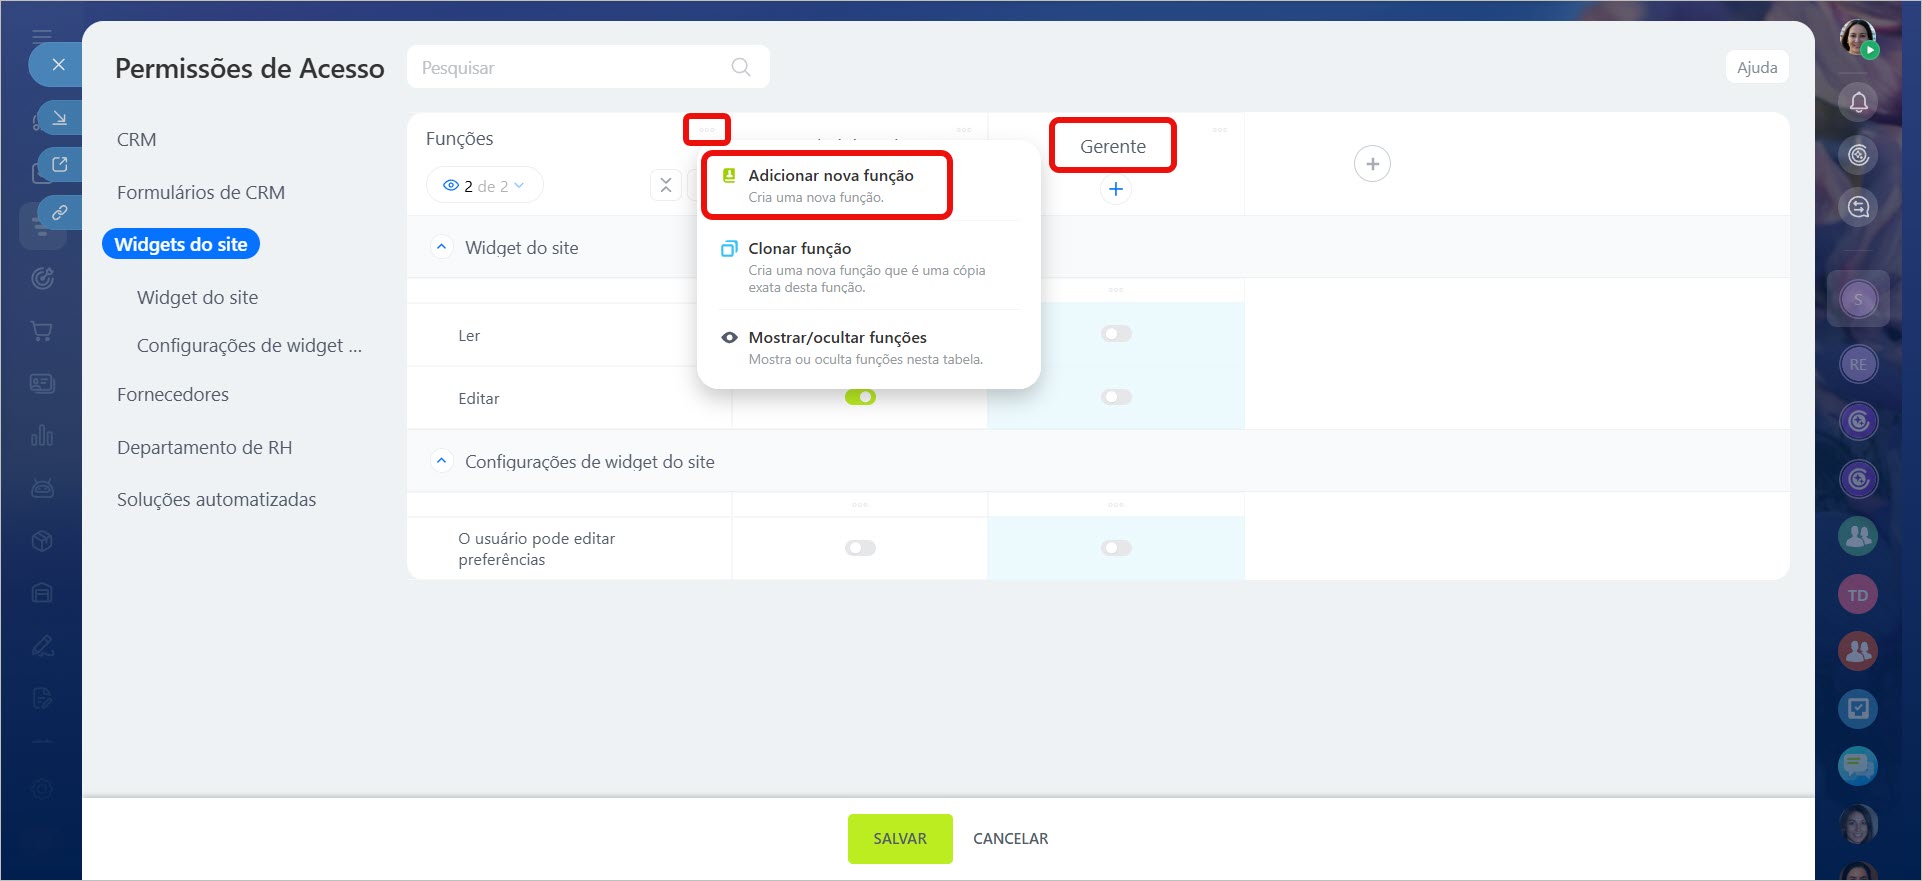This screenshot has width=1922, height=881.
Task: Click the notifications bell icon
Action: [1858, 102]
